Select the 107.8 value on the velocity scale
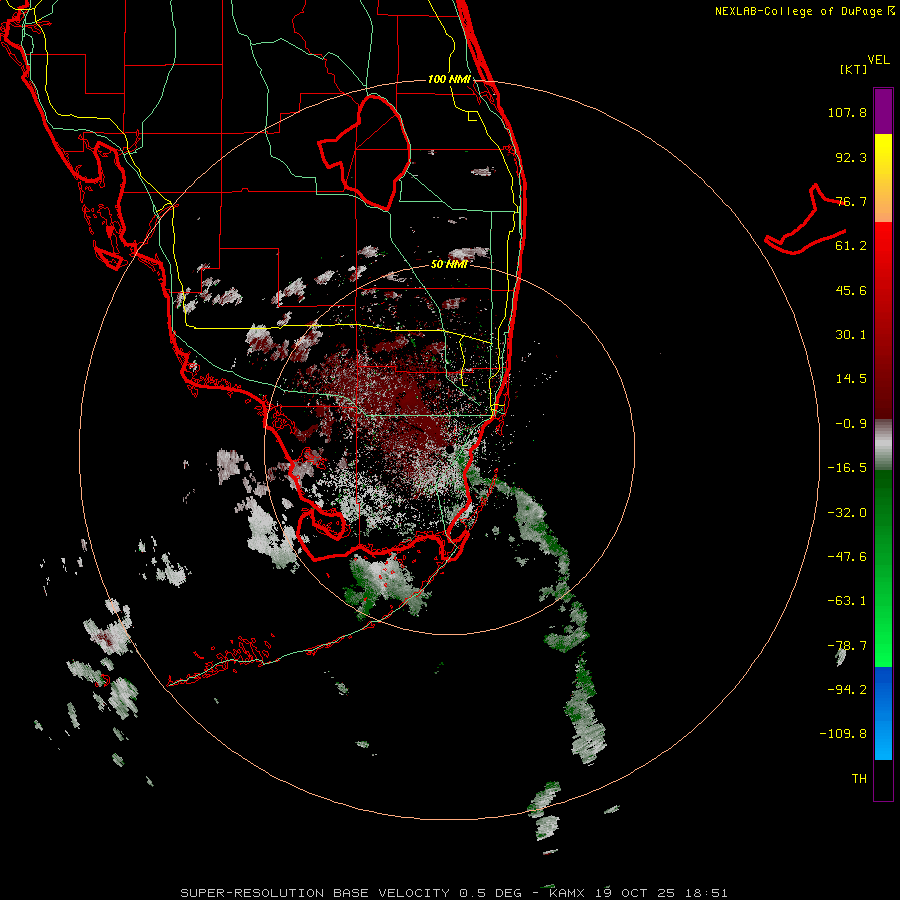Viewport: 900px width, 900px height. tap(847, 112)
